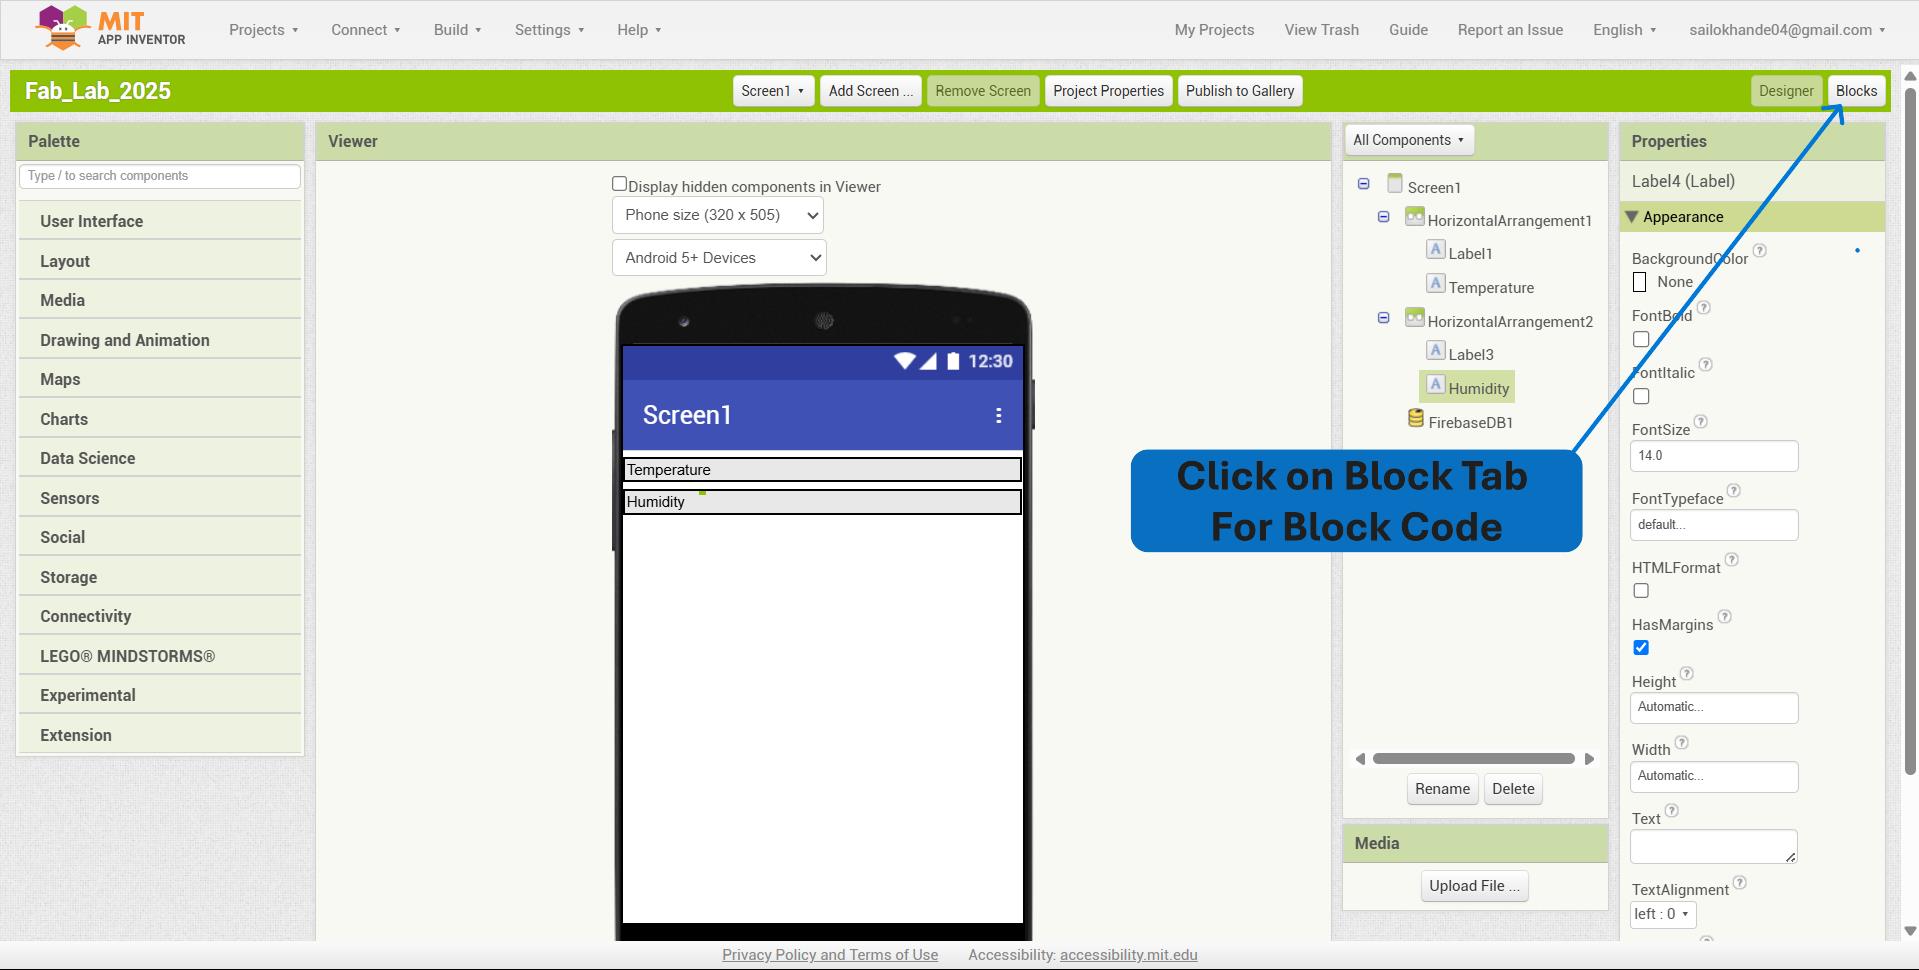Uncheck the HasMargins checkbox
The width and height of the screenshot is (1919, 970).
tap(1641, 648)
